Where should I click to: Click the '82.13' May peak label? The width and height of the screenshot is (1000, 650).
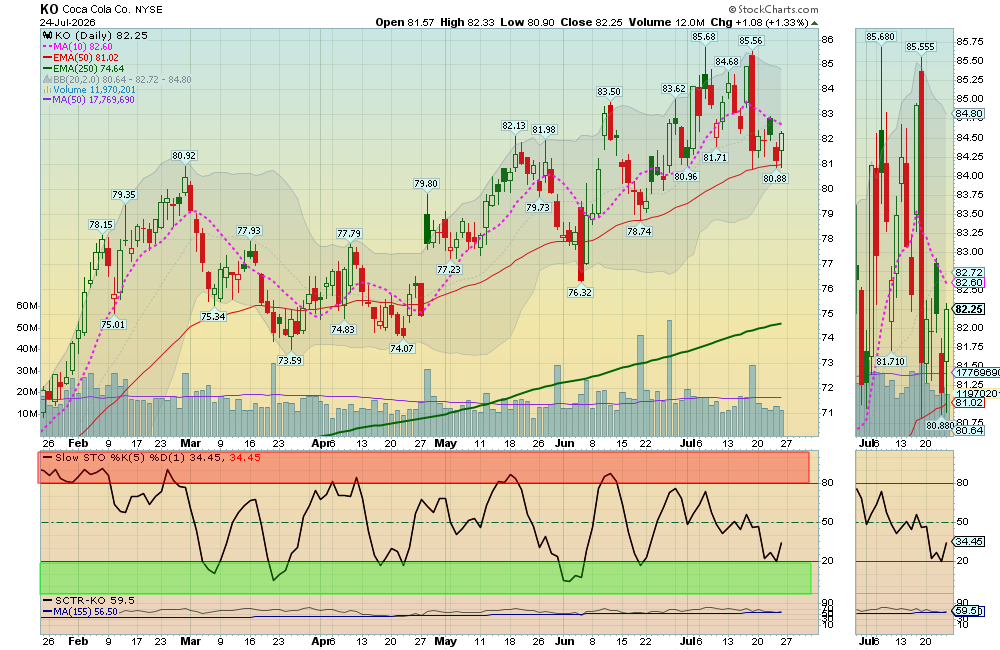point(514,126)
